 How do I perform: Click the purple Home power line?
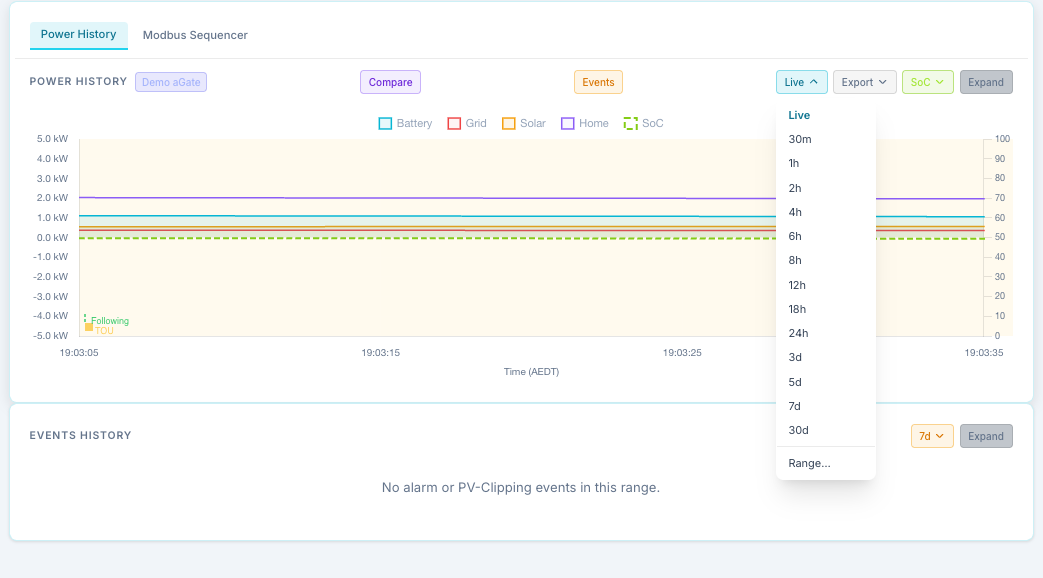click(x=426, y=198)
